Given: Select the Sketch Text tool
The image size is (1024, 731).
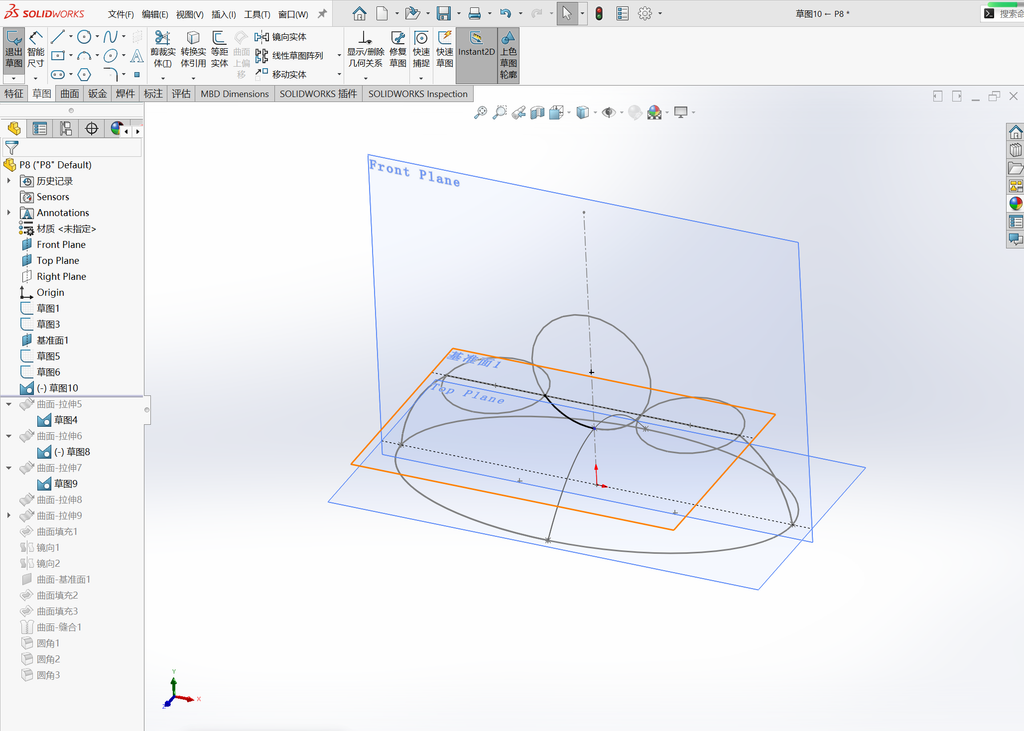Looking at the screenshot, I should pyautogui.click(x=136, y=56).
